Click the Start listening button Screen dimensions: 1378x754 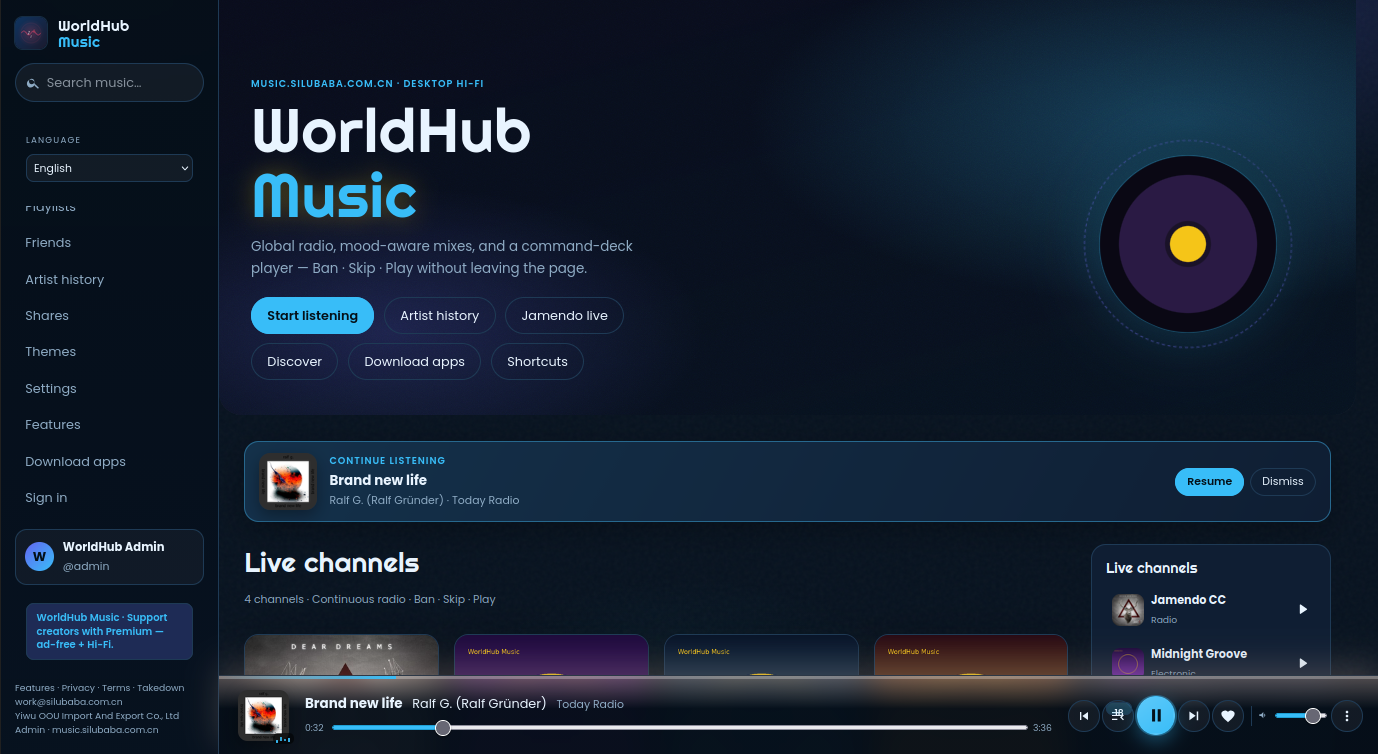312,315
